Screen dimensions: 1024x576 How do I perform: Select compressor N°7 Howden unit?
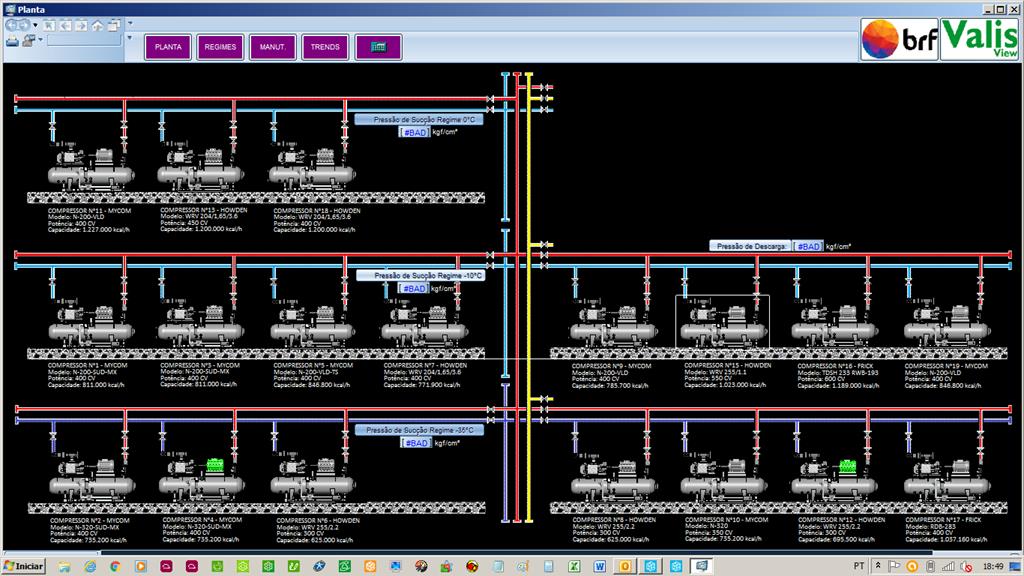tap(424, 323)
